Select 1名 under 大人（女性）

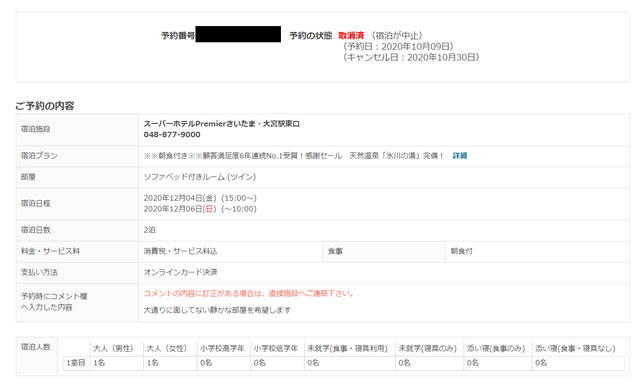(x=153, y=363)
